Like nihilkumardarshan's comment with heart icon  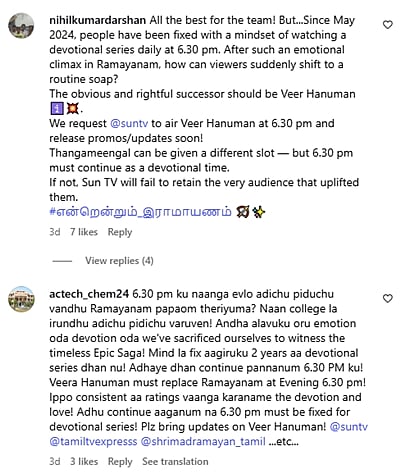[x=387, y=25]
